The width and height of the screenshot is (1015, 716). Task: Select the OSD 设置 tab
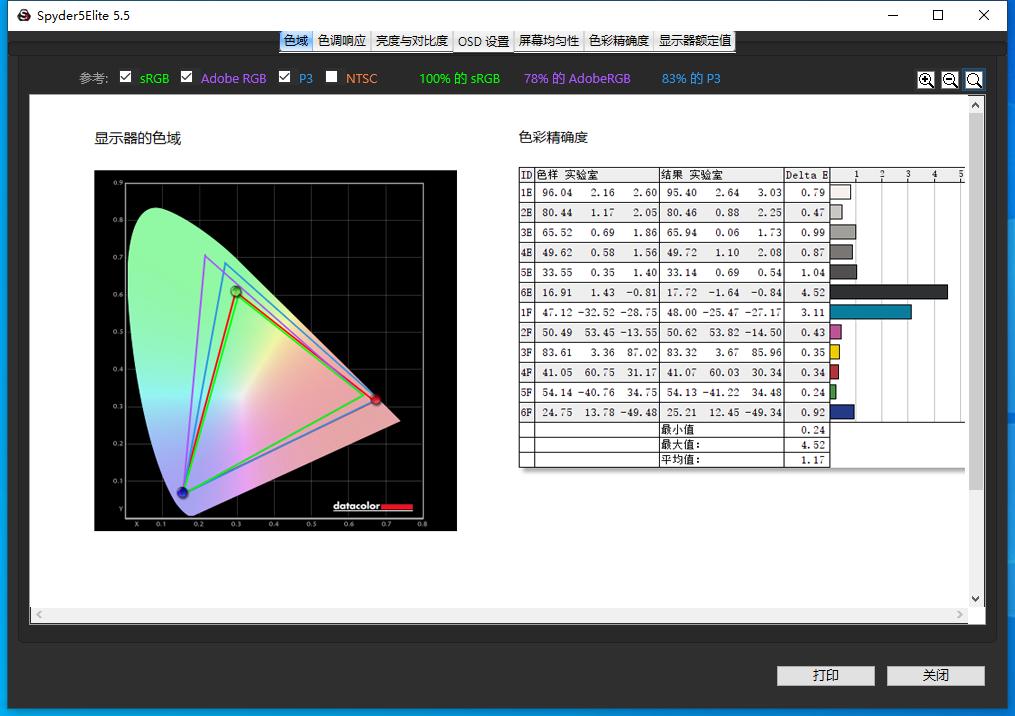point(483,42)
